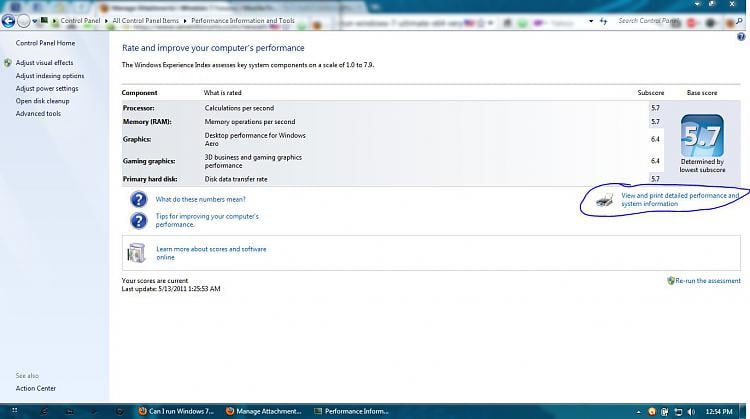Click the software box icon beside Learn more
Image resolution: width=750 pixels, height=419 pixels.
click(x=136, y=253)
